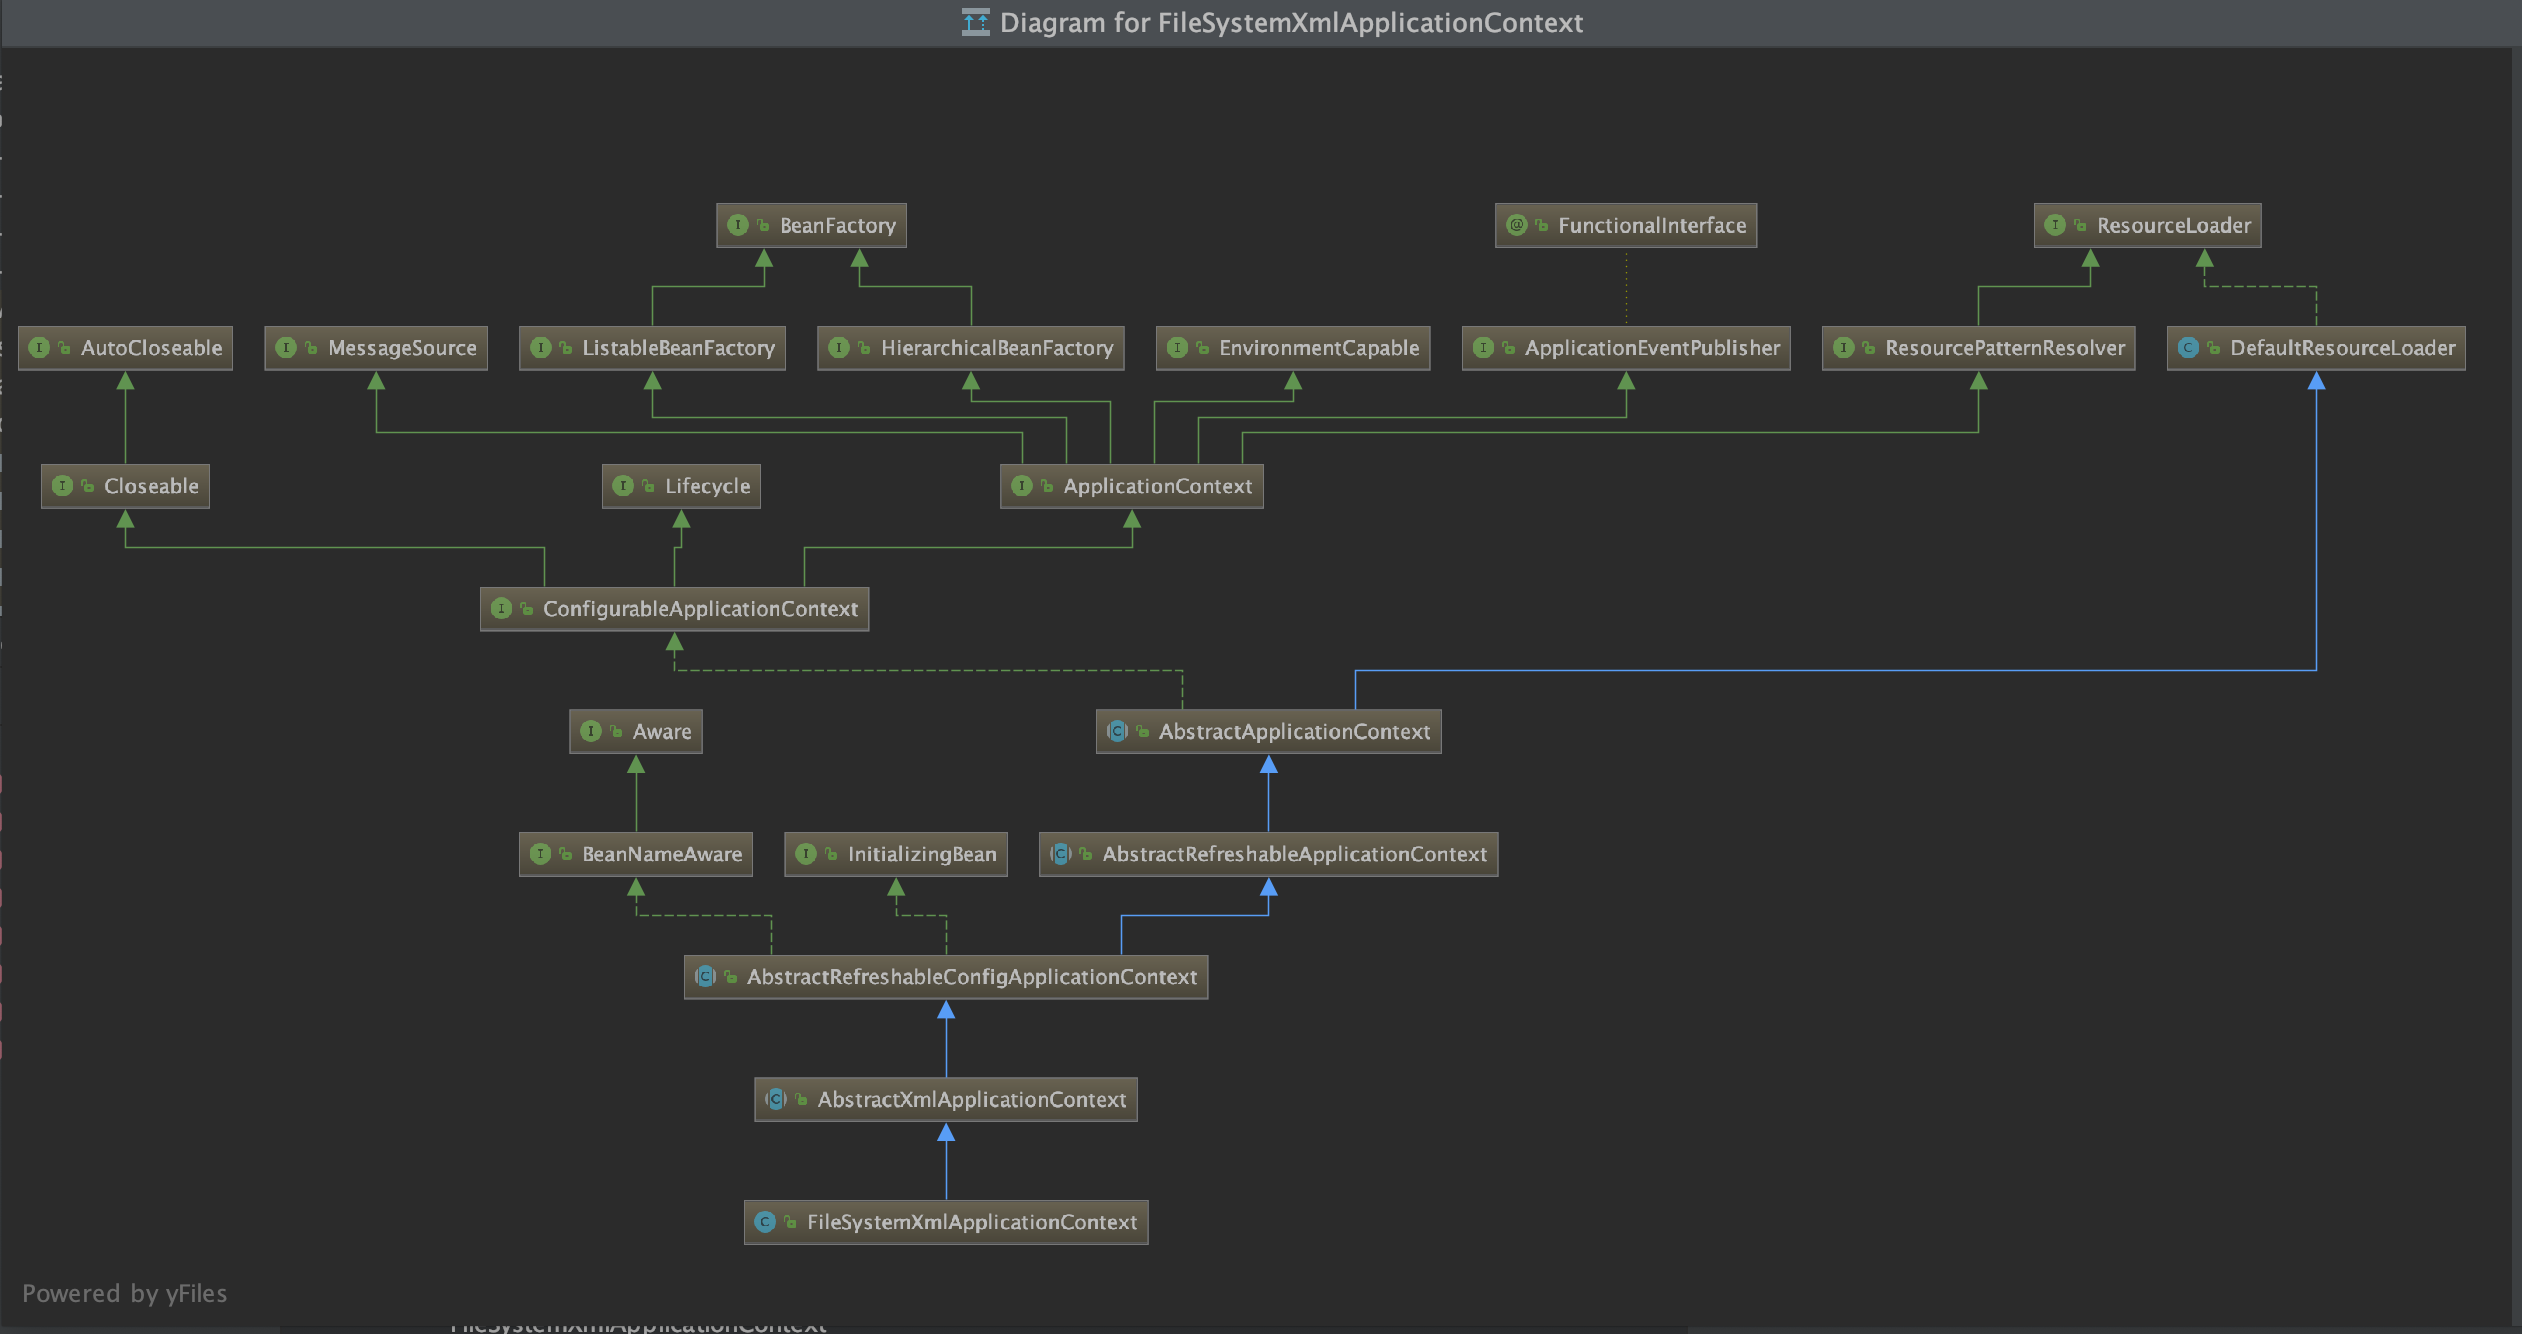This screenshot has height=1334, width=2522.
Task: Select the AbstractXmlApplicationContext node label
Action: click(972, 1100)
